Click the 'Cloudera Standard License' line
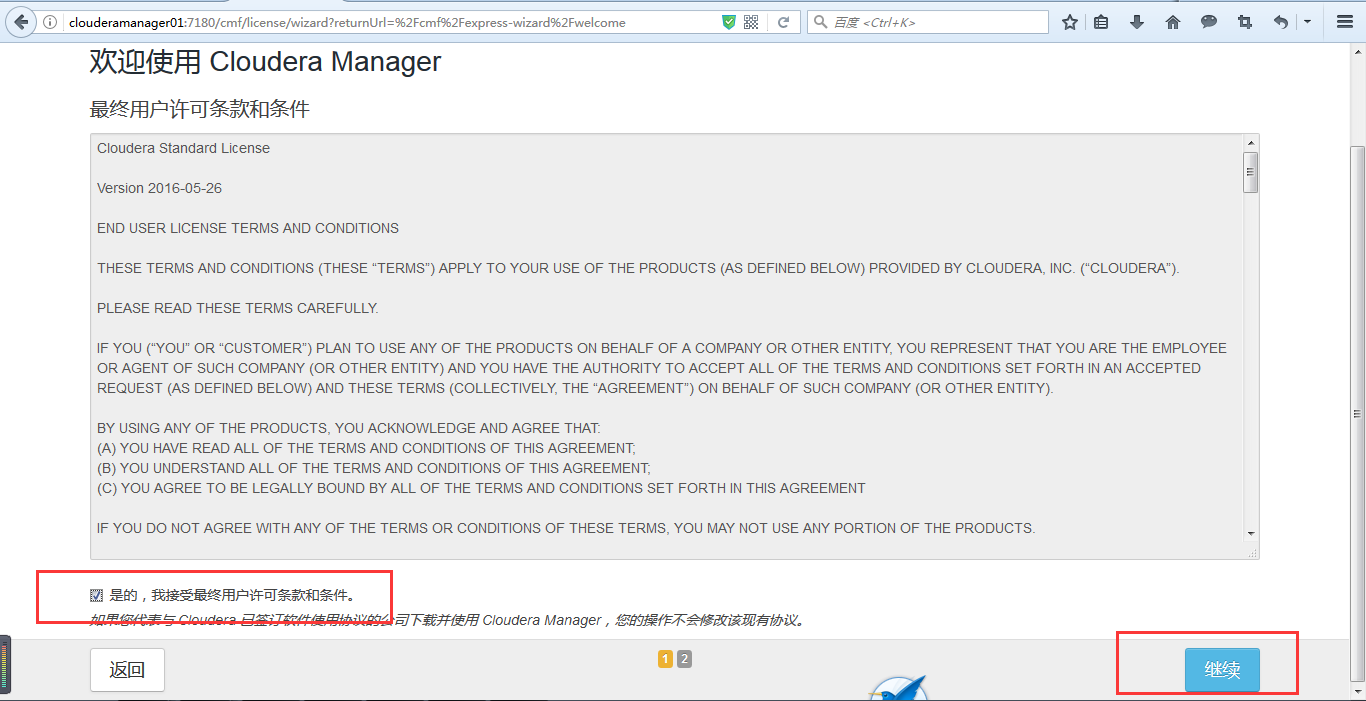This screenshot has width=1366, height=701. (x=183, y=148)
